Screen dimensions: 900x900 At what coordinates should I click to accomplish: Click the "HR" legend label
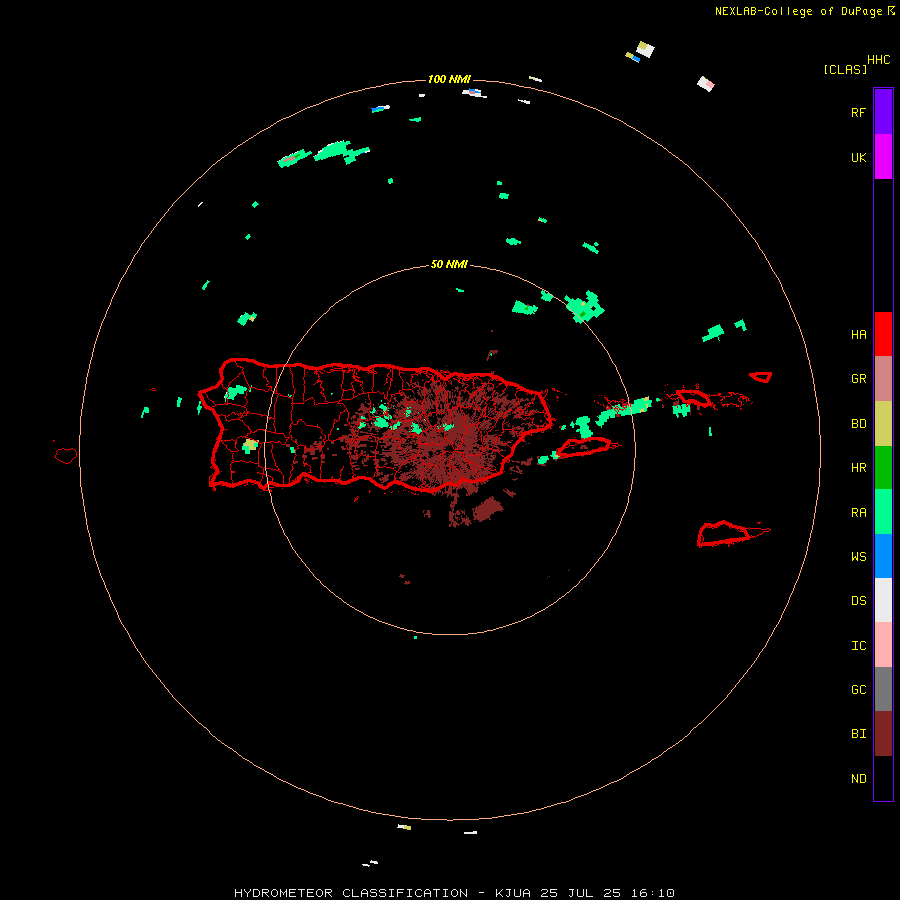coord(858,468)
